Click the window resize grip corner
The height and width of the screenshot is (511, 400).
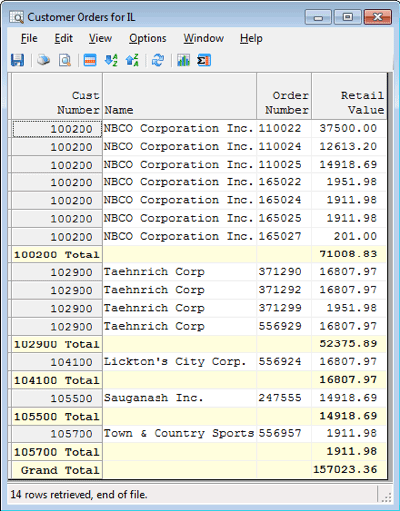click(386, 498)
